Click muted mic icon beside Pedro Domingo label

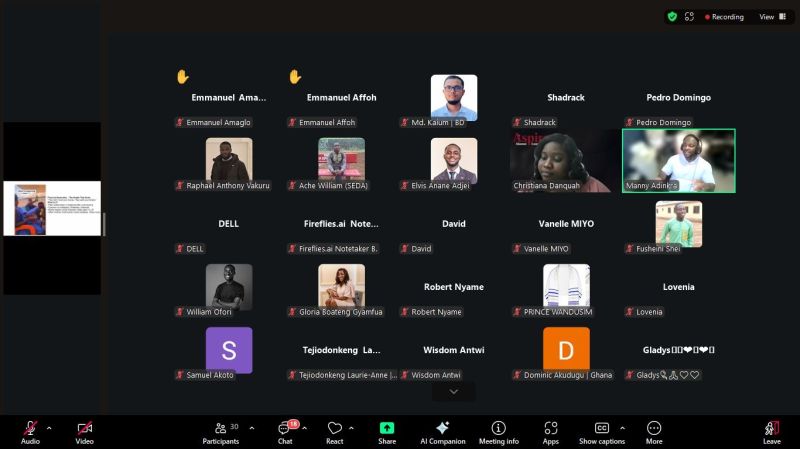(x=630, y=122)
